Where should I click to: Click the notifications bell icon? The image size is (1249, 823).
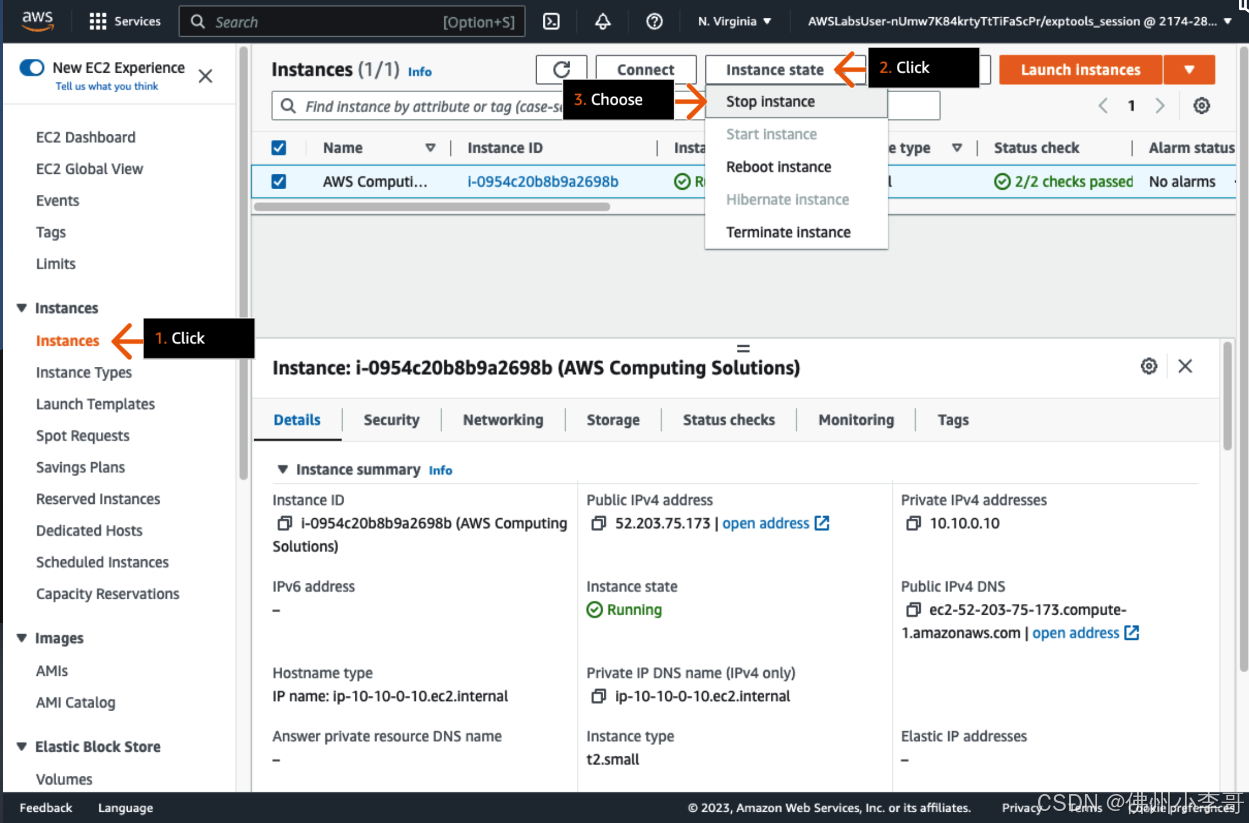tap(603, 21)
